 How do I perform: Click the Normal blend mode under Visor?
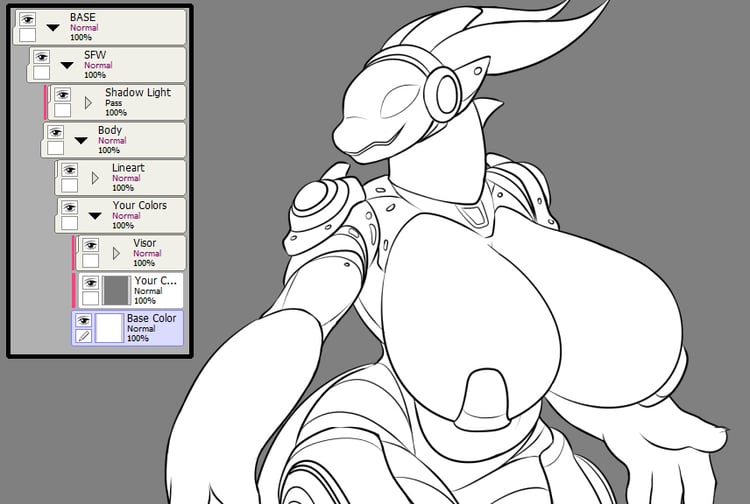147,253
